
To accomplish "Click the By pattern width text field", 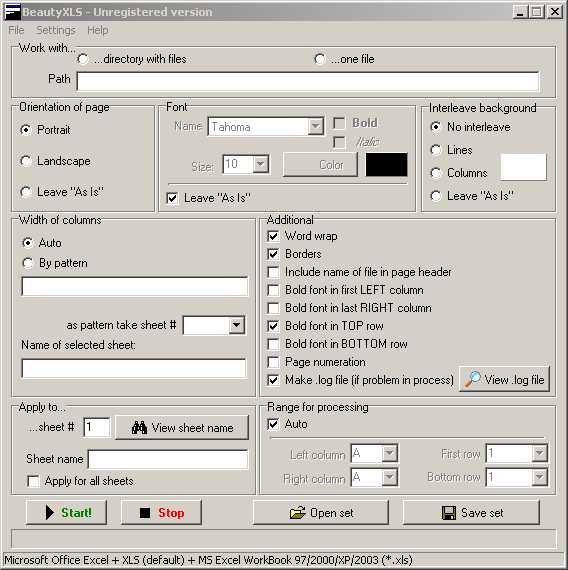I will 135,286.
